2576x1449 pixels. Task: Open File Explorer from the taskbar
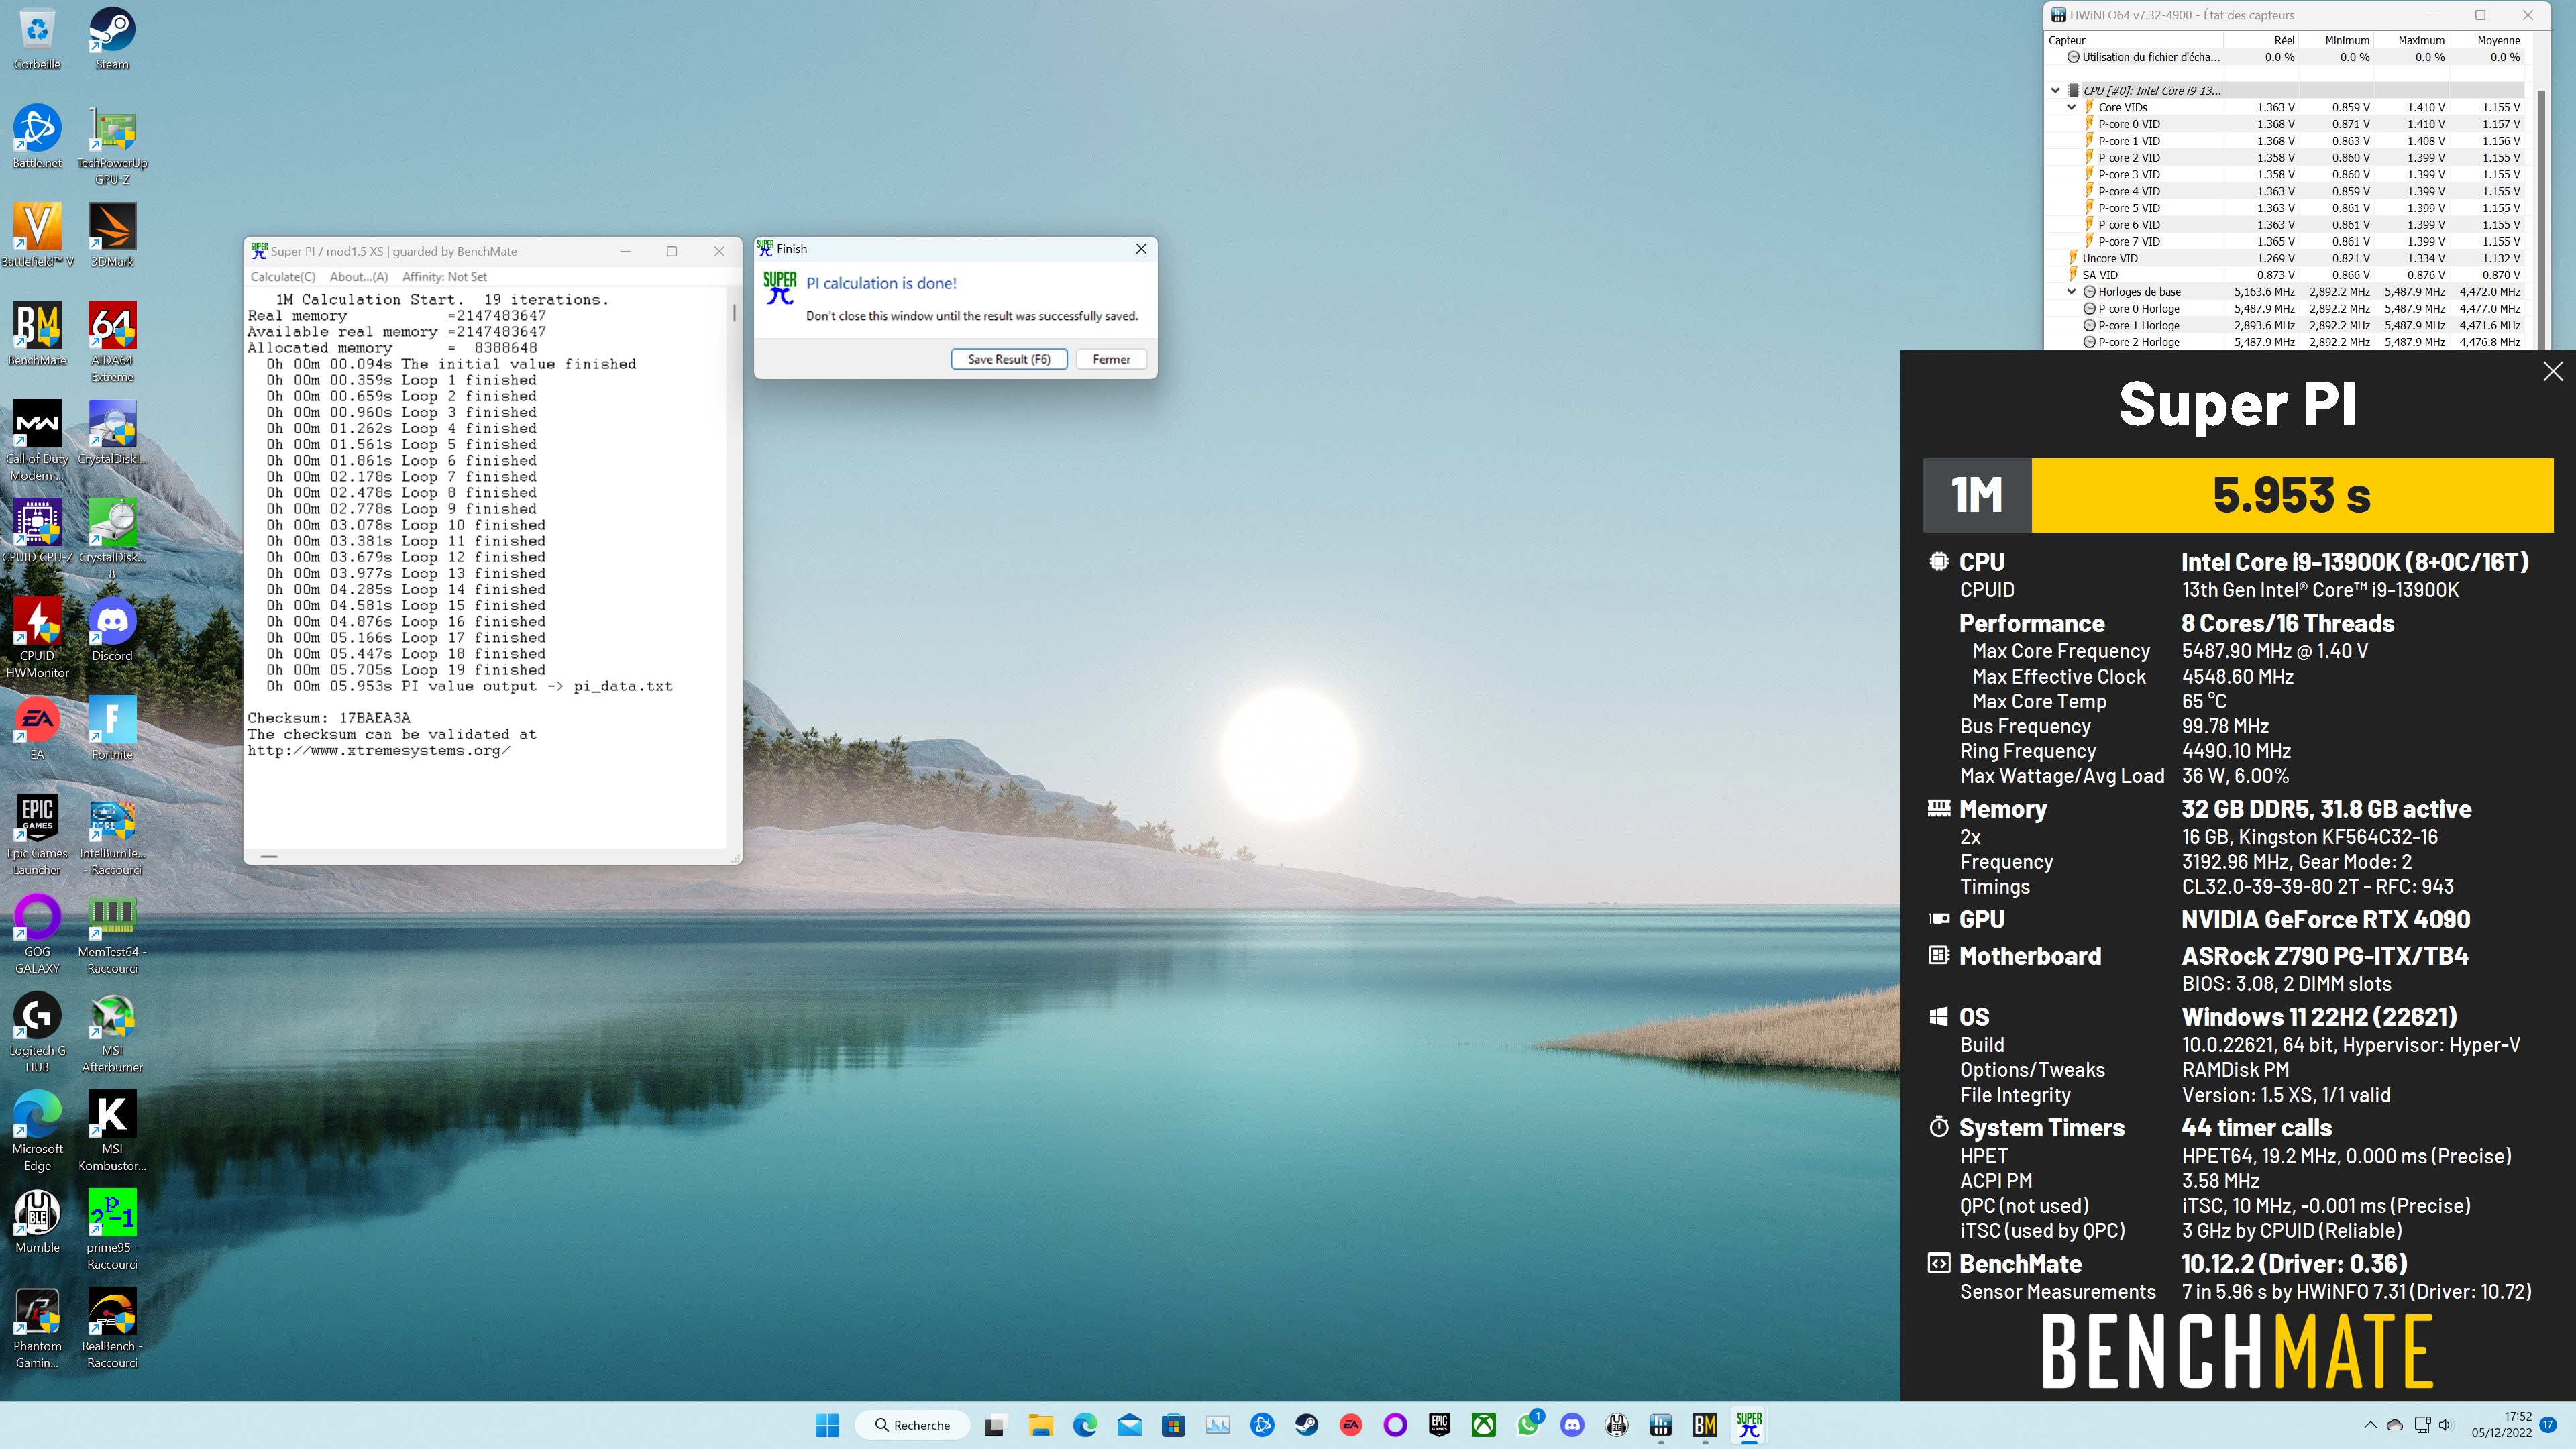tap(1040, 1425)
